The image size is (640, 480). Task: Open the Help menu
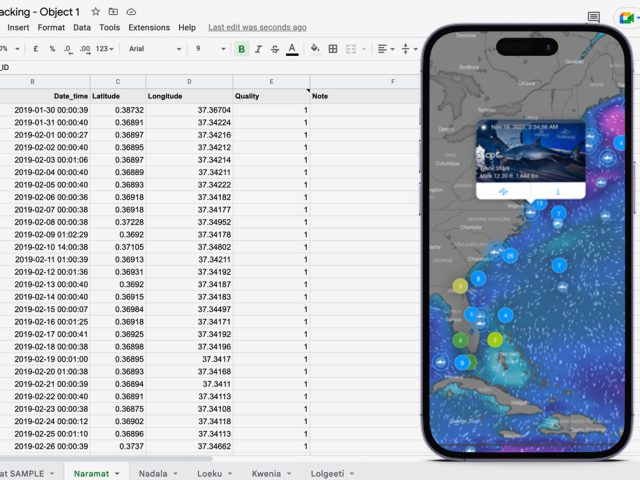[187, 27]
